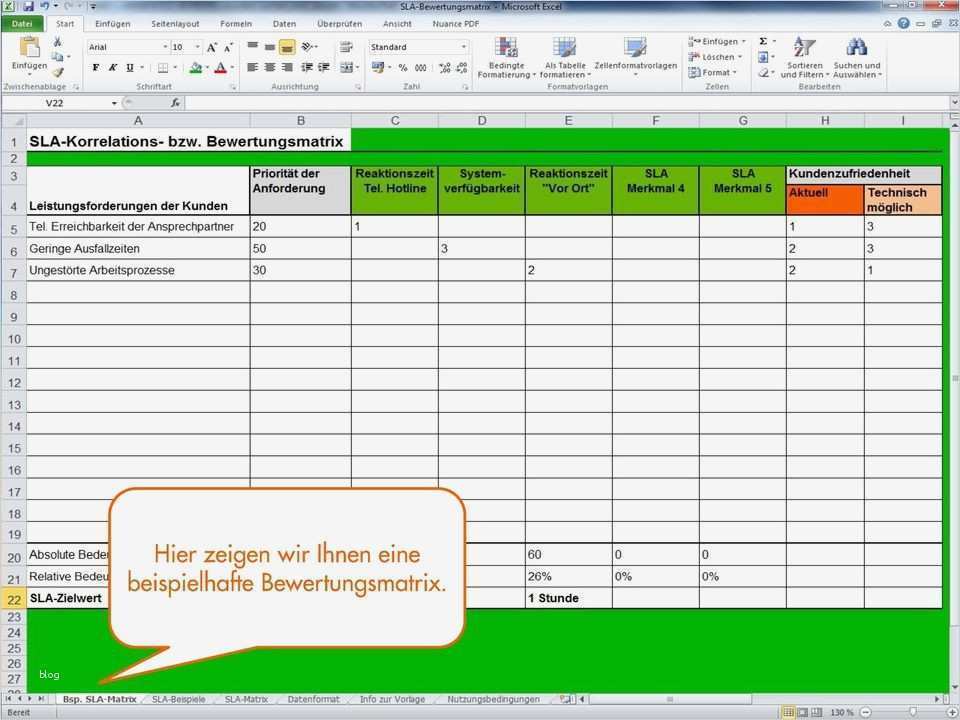Viewport: 960px width, 720px height.
Task: Toggle italic formatting (K)
Action: click(113, 67)
